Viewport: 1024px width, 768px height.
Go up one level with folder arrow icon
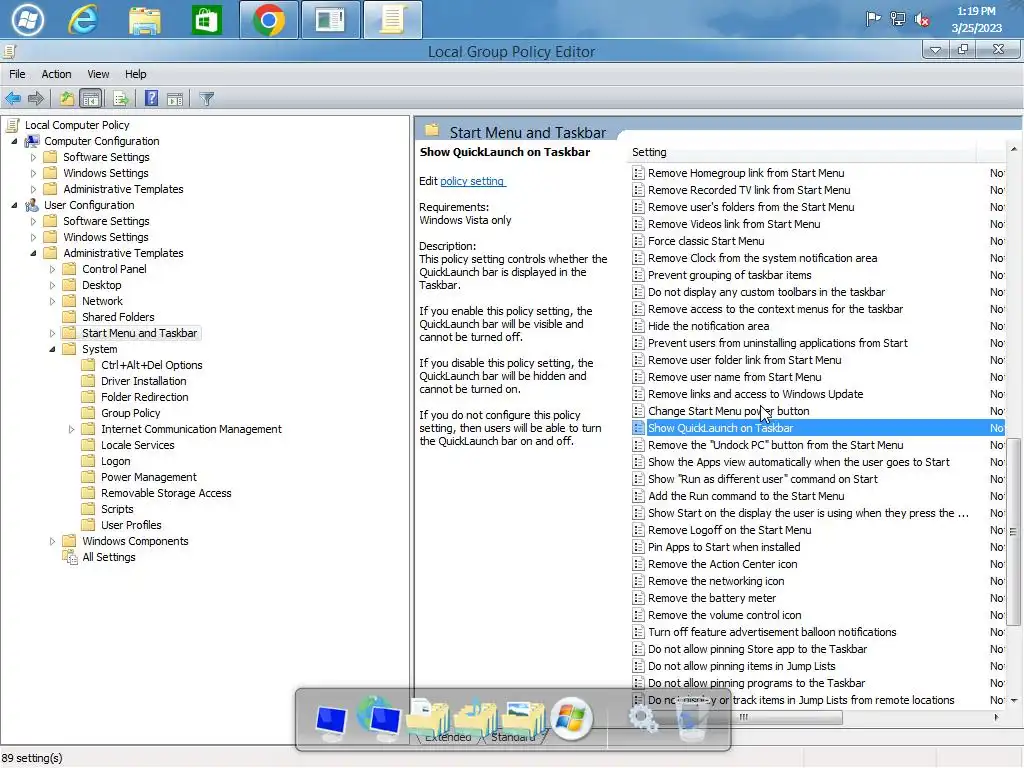pyautogui.click(x=67, y=99)
